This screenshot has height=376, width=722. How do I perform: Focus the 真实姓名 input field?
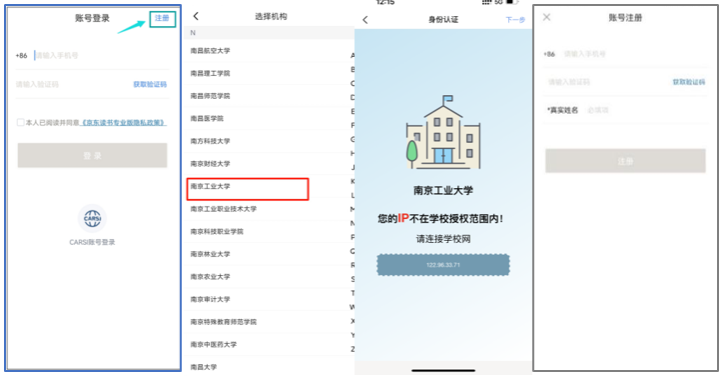tap(647, 110)
